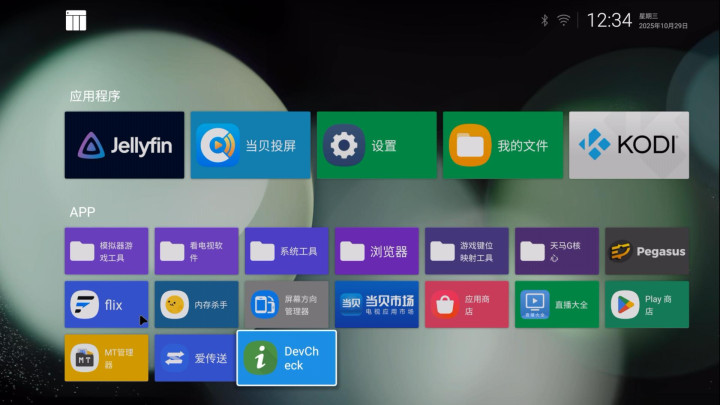Open the Jellyfin app tile
Viewport: 720px width, 405px height.
tap(124, 145)
